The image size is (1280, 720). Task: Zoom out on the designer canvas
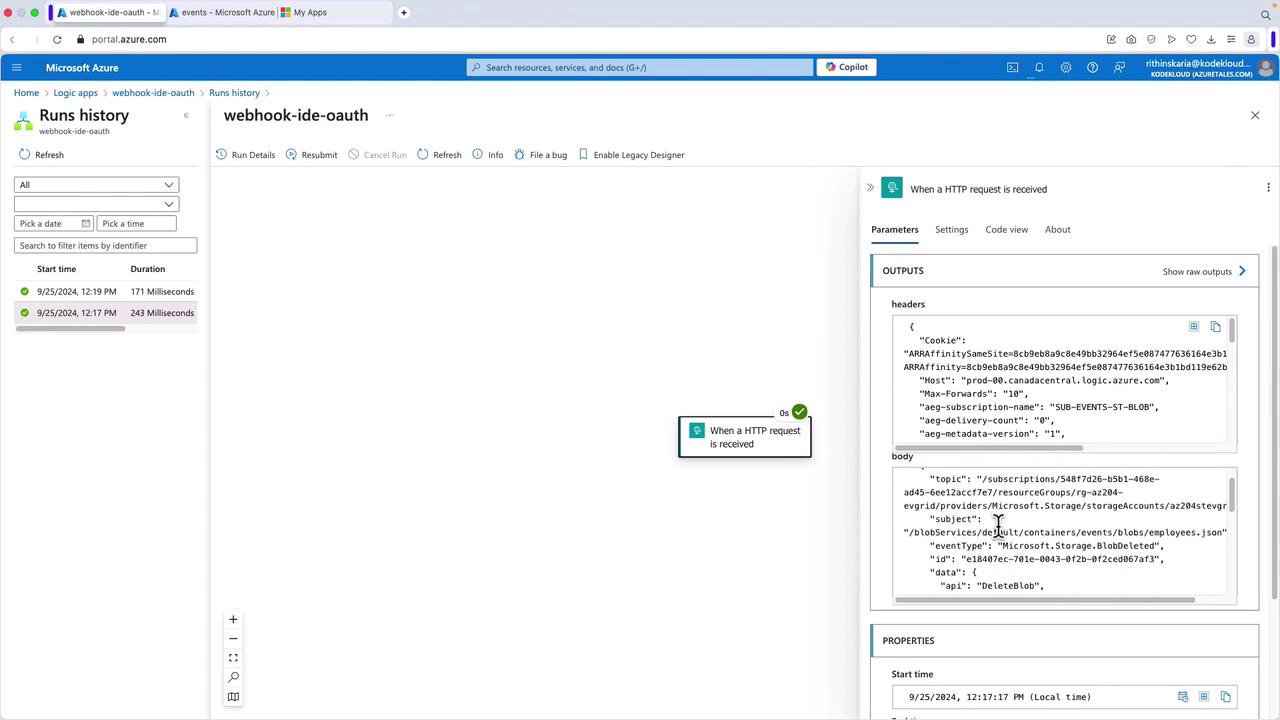tap(233, 638)
